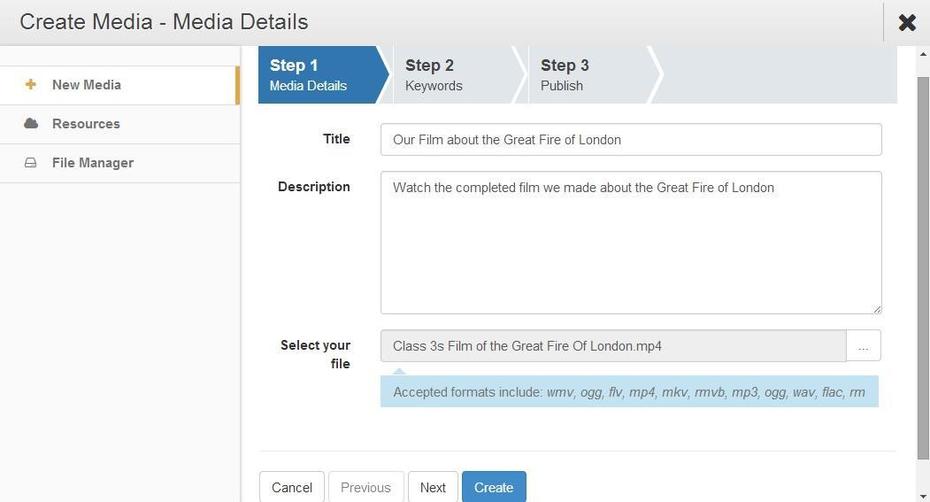Click the Next button
Viewport: 930px width, 502px height.
click(433, 487)
